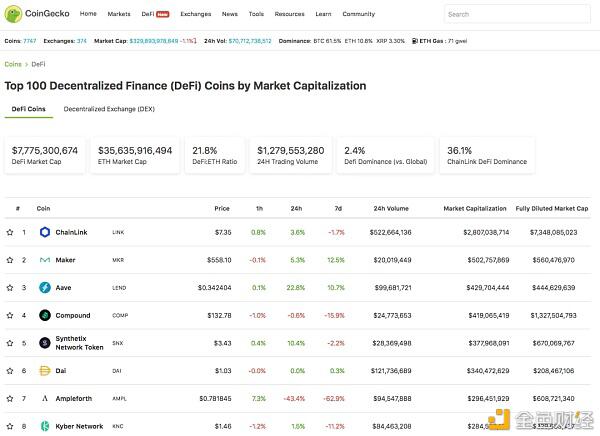
Task: Open the ChainLink coin name link
Action: click(71, 232)
